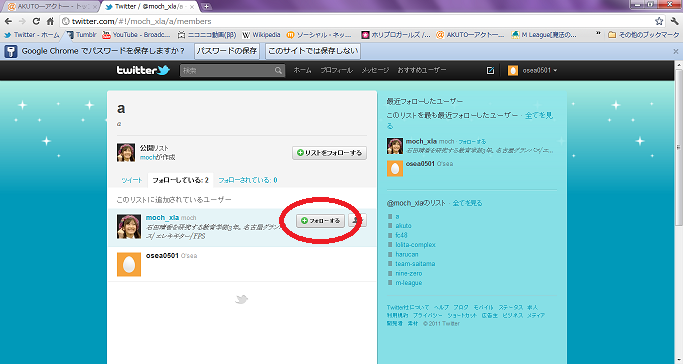Screen dimensions: 683x364
Task: Open メッセージ in the Twitter header
Action: click(x=375, y=70)
